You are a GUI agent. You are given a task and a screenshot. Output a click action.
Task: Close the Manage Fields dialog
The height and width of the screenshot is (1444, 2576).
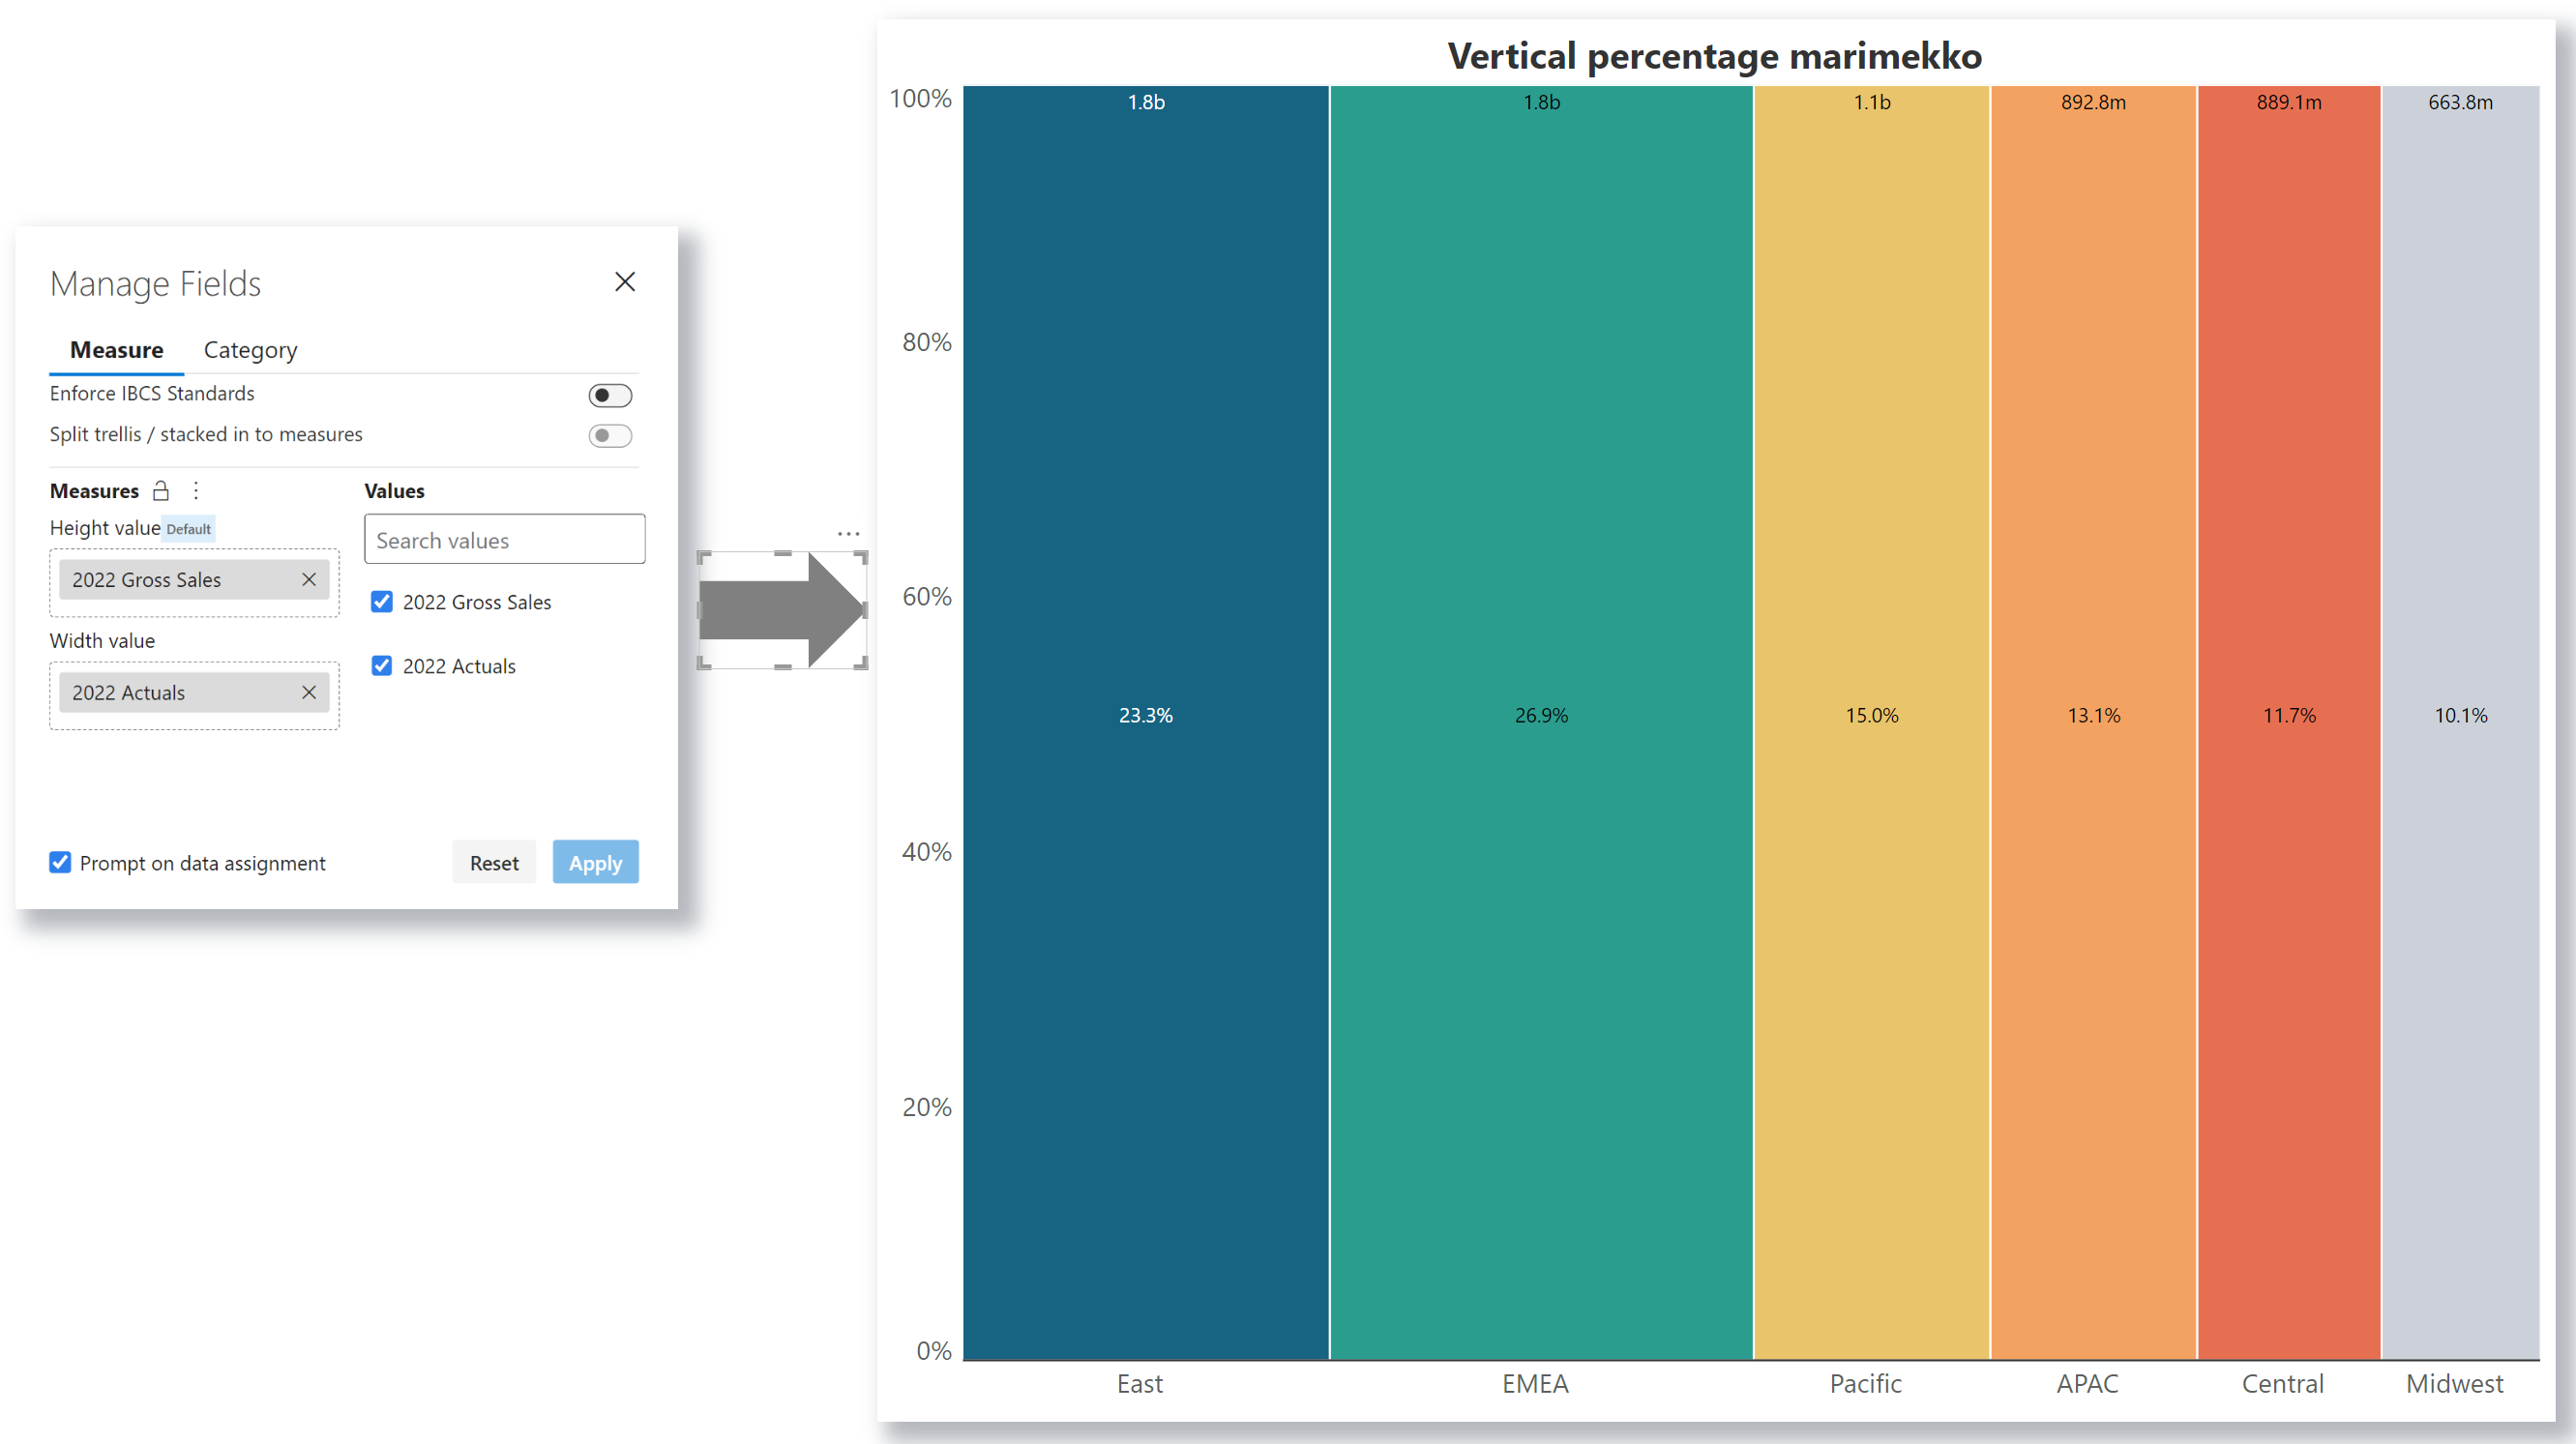coord(625,282)
